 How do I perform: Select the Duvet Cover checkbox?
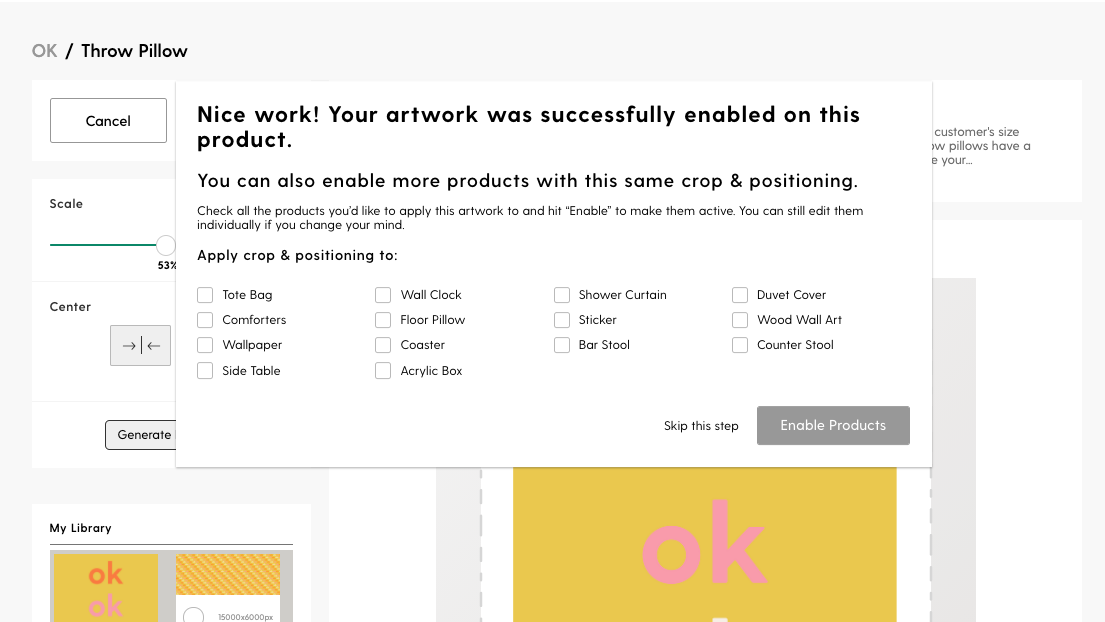(740, 294)
